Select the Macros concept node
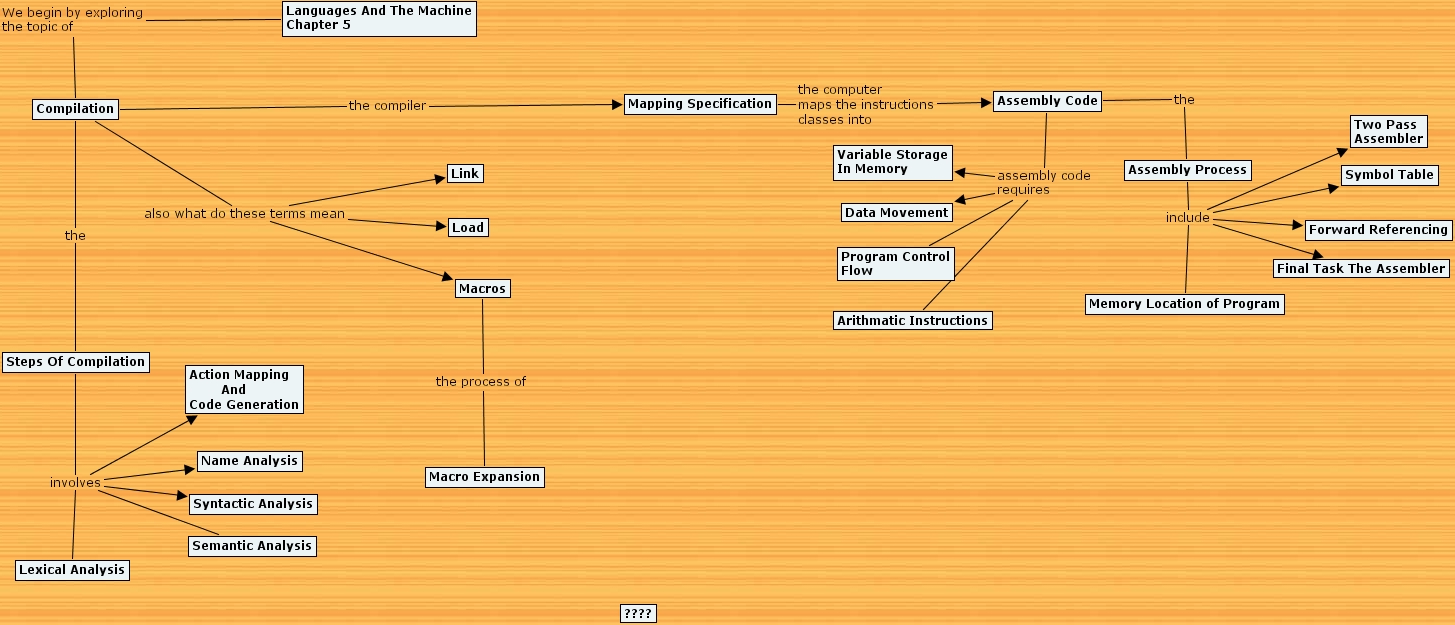1455x625 pixels. pos(482,288)
